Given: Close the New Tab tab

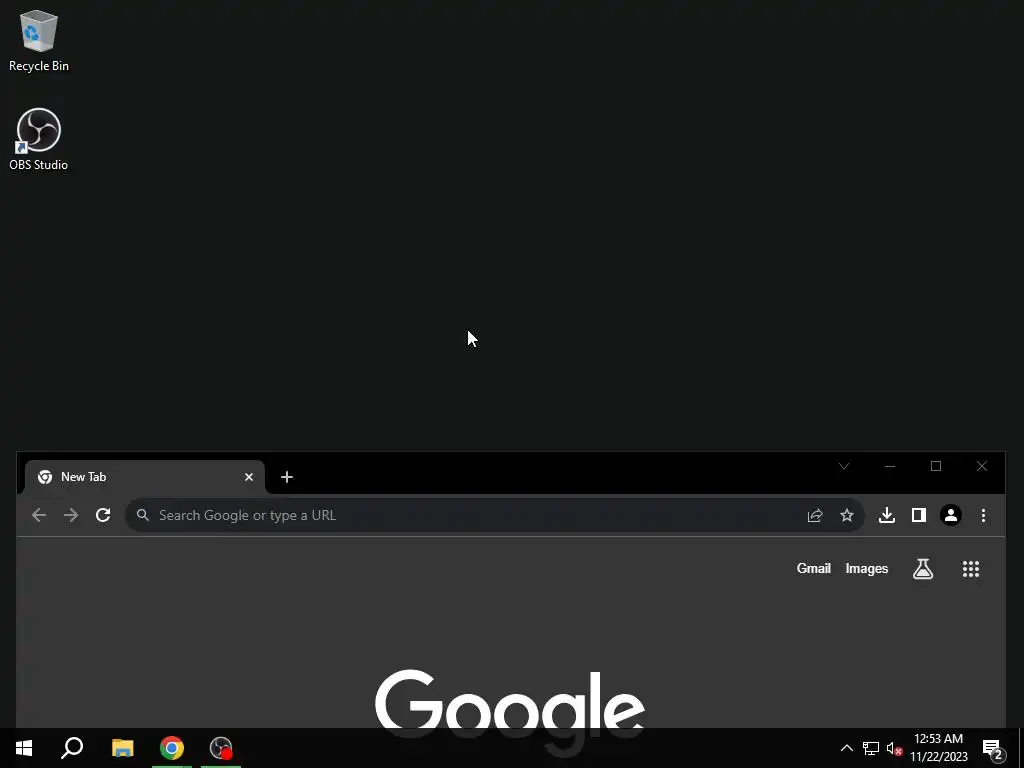Looking at the screenshot, I should pos(249,477).
